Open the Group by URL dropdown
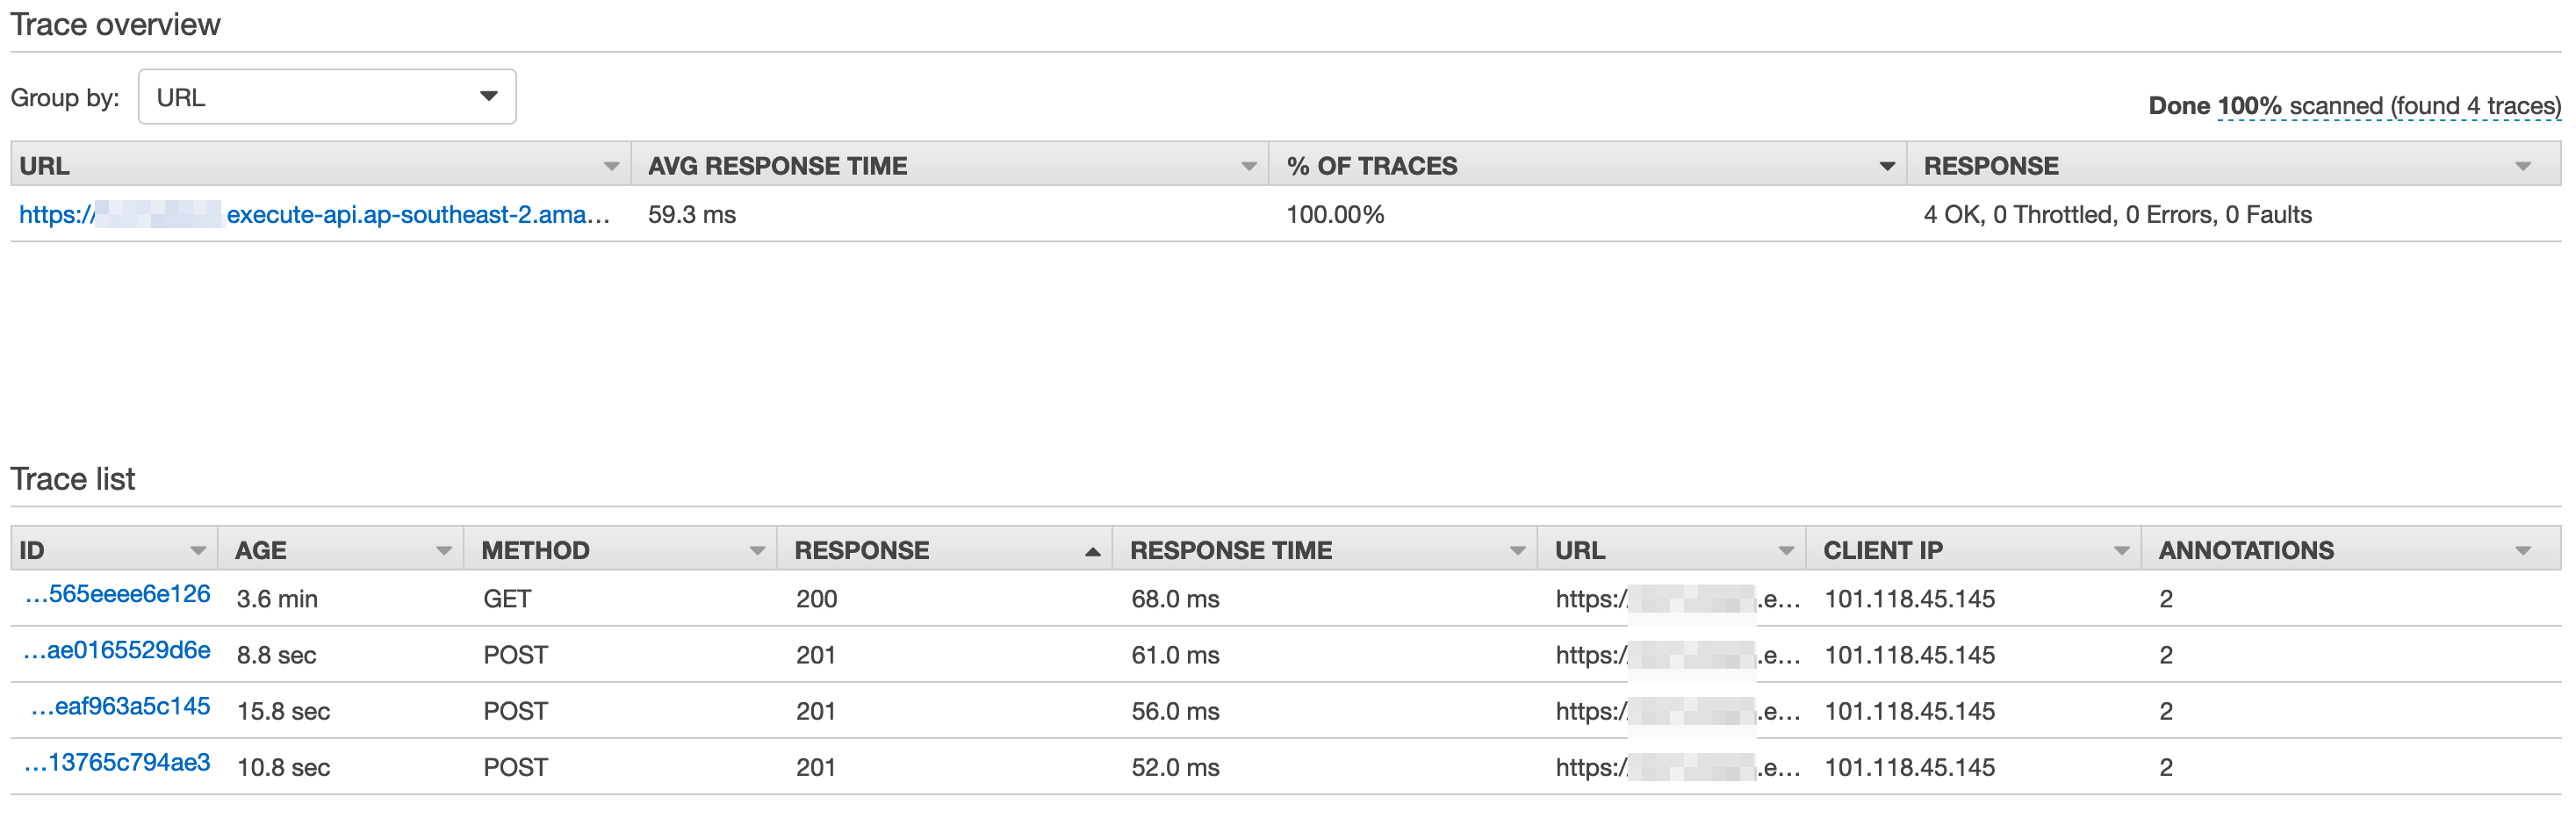The image size is (2576, 818). click(x=327, y=97)
